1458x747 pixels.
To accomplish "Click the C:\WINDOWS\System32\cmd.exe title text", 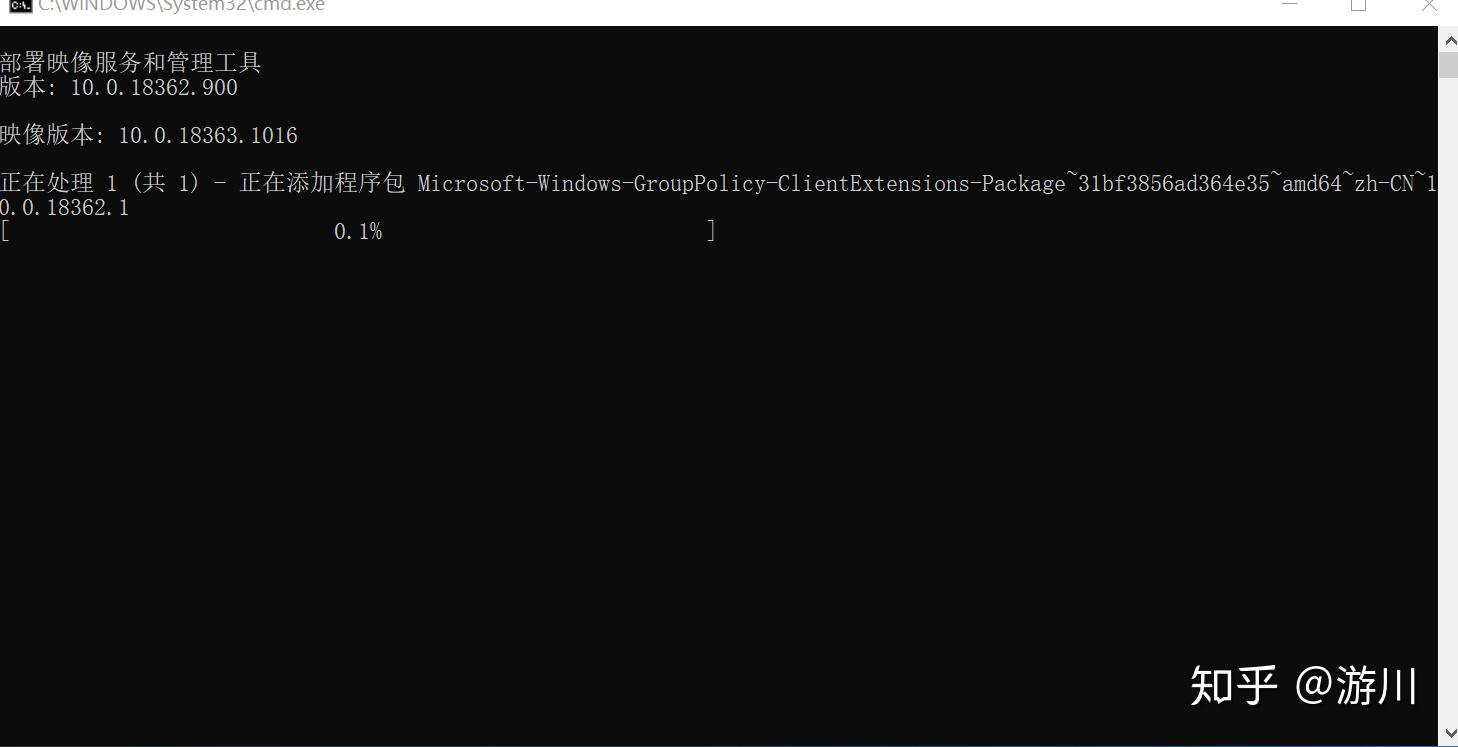I will point(181,5).
